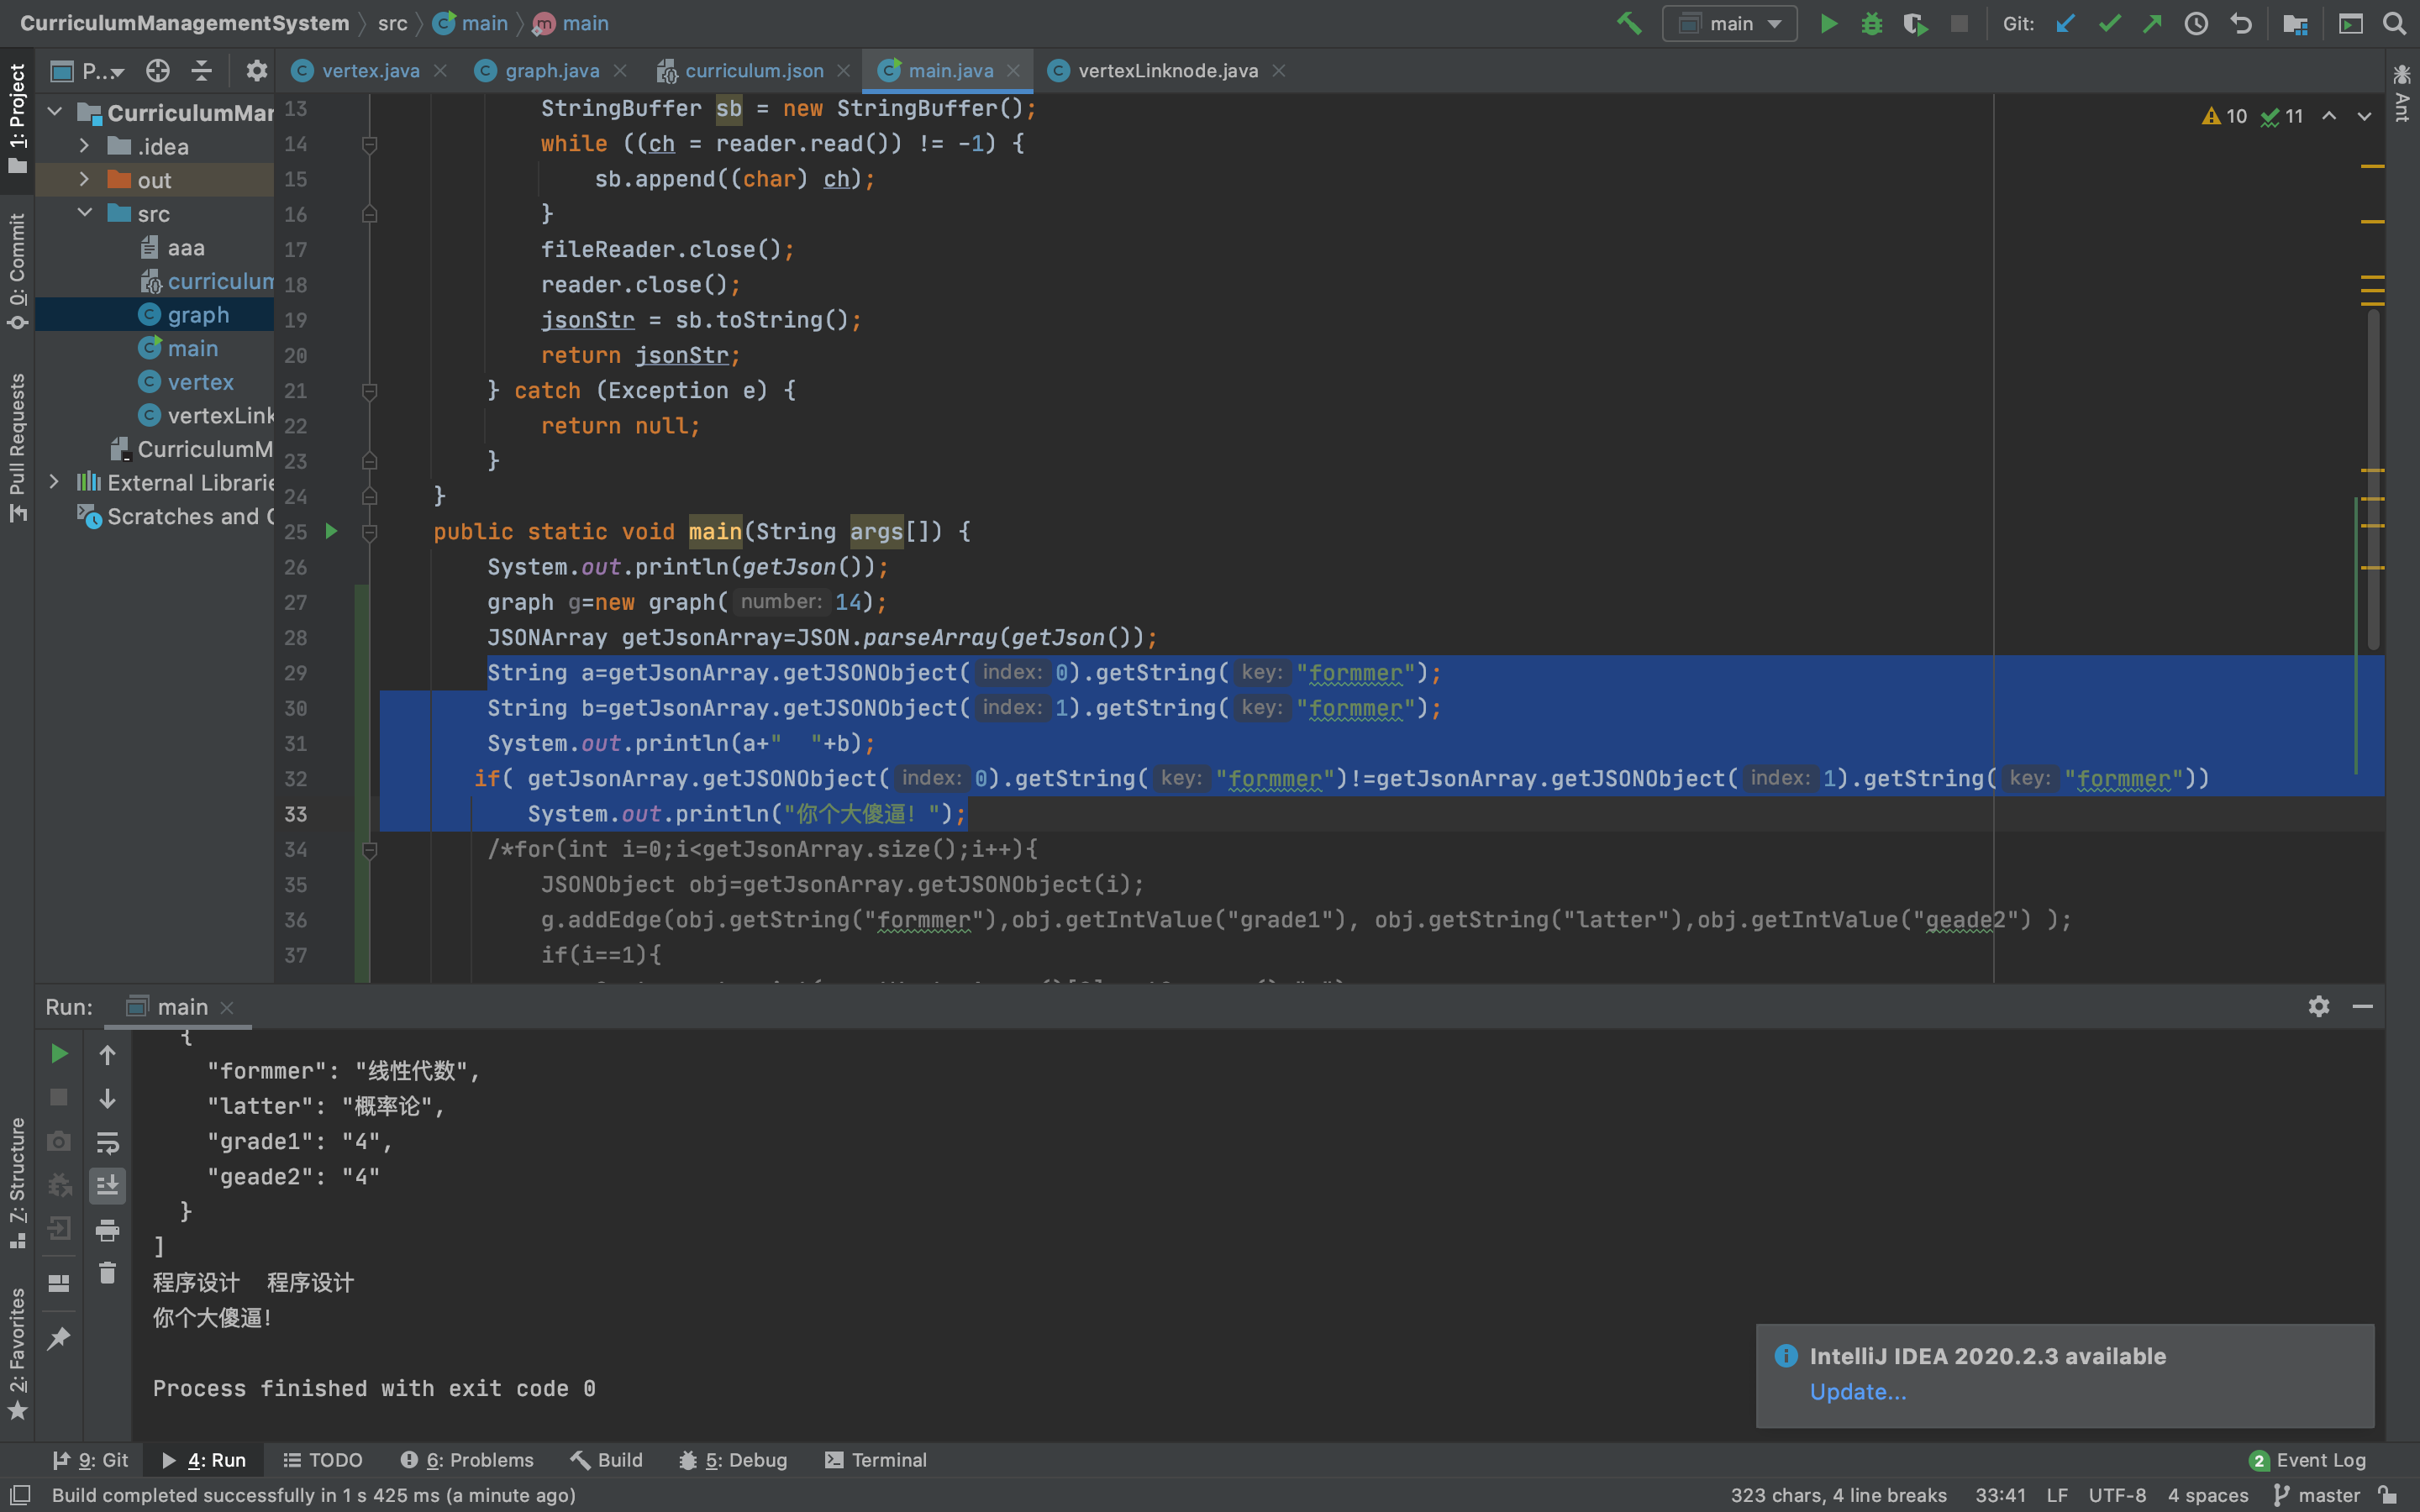Open Run panel settings gear

tap(2319, 1006)
